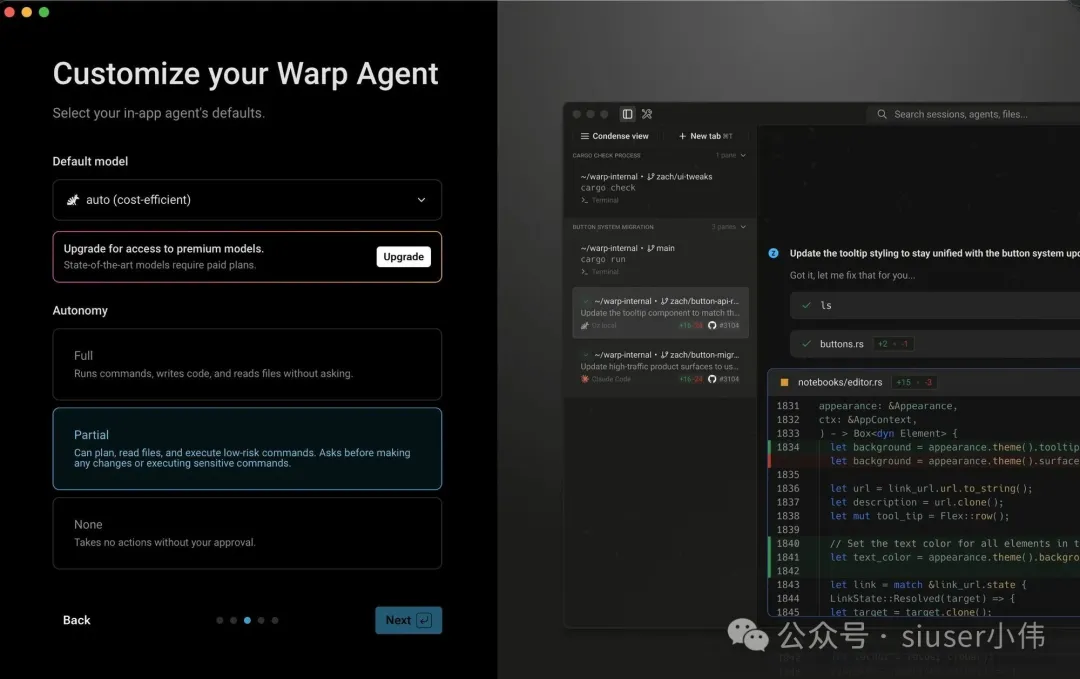Image resolution: width=1080 pixels, height=679 pixels.
Task: Select the None autonomy option
Action: (x=247, y=533)
